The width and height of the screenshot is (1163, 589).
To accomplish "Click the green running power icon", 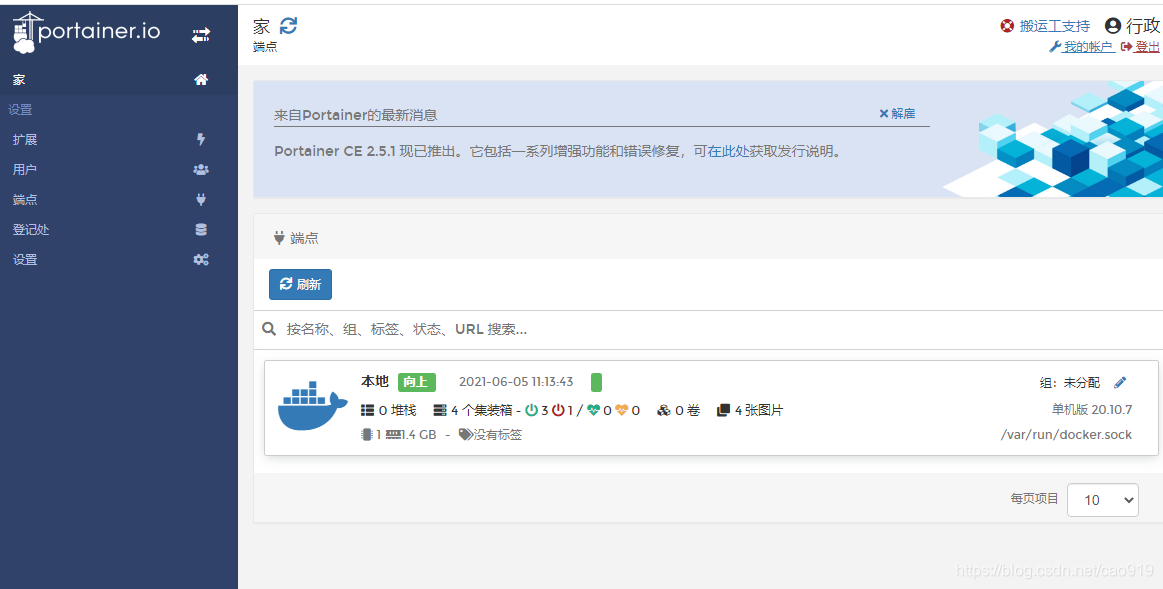I will pyautogui.click(x=531, y=410).
